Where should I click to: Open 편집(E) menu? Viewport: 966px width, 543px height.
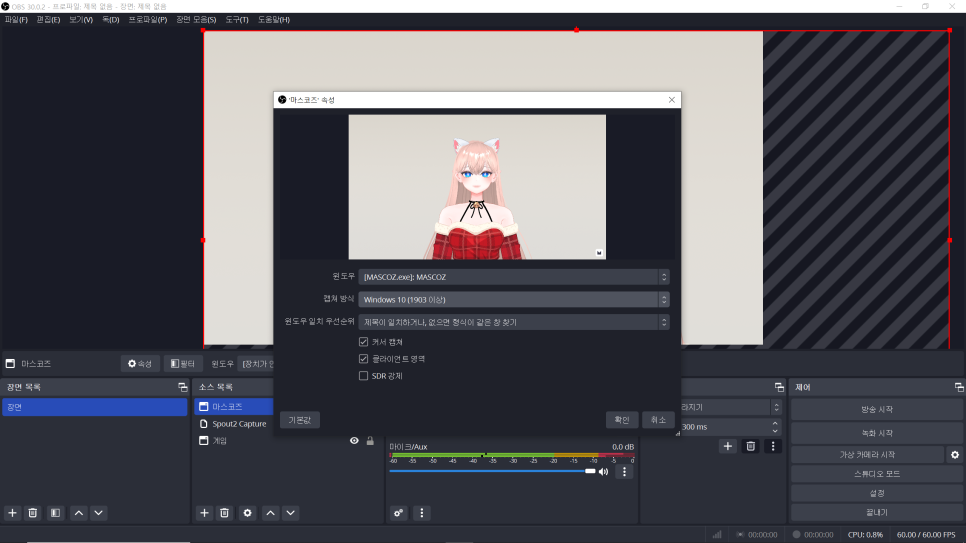(48, 20)
